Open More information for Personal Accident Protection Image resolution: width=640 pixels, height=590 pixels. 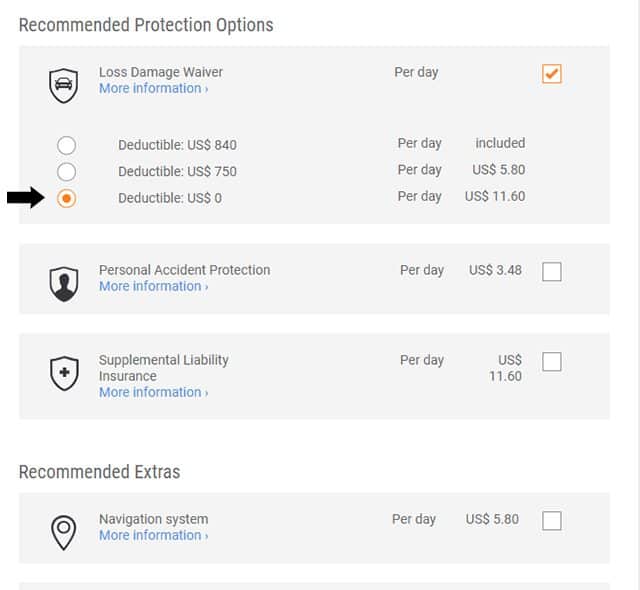pyautogui.click(x=153, y=286)
